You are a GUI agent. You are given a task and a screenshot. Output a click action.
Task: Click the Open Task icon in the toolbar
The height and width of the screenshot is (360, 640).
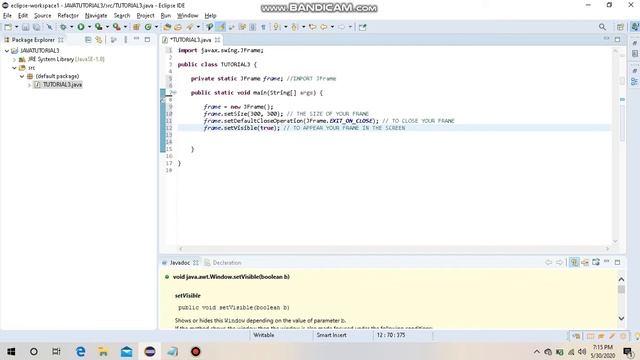[x=178, y=27]
